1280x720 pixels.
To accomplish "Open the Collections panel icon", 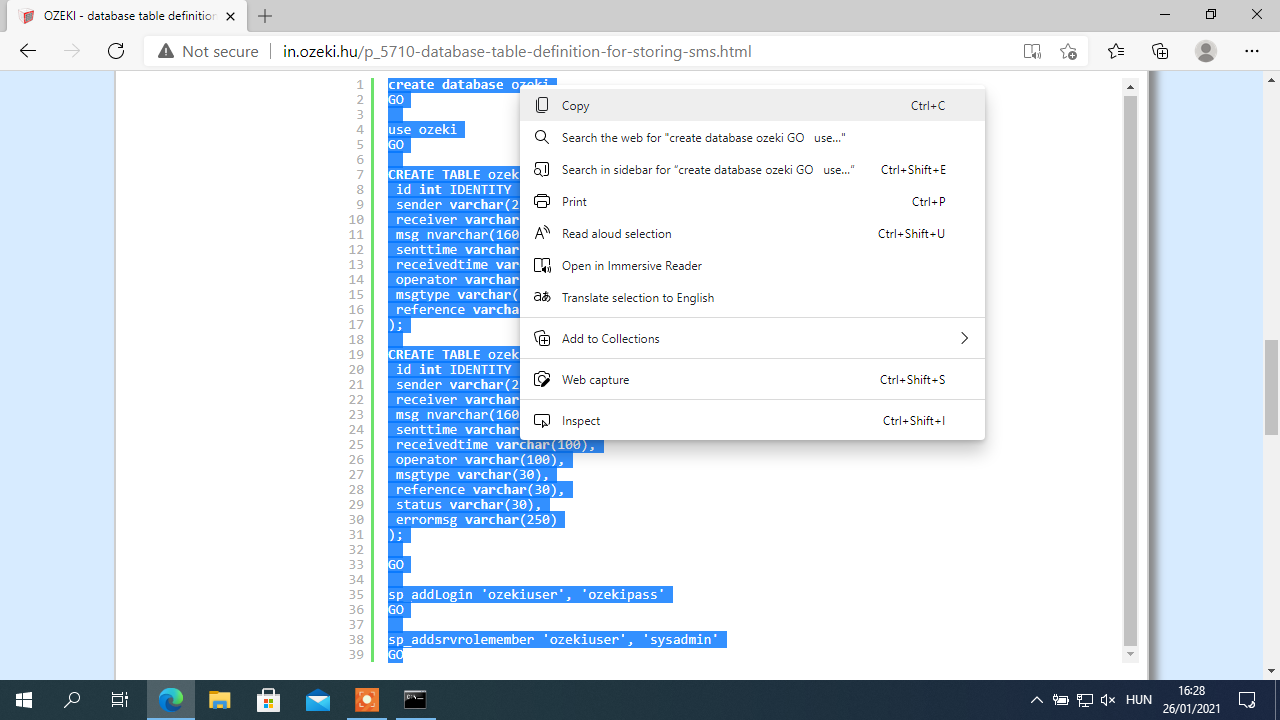I will point(1159,49).
